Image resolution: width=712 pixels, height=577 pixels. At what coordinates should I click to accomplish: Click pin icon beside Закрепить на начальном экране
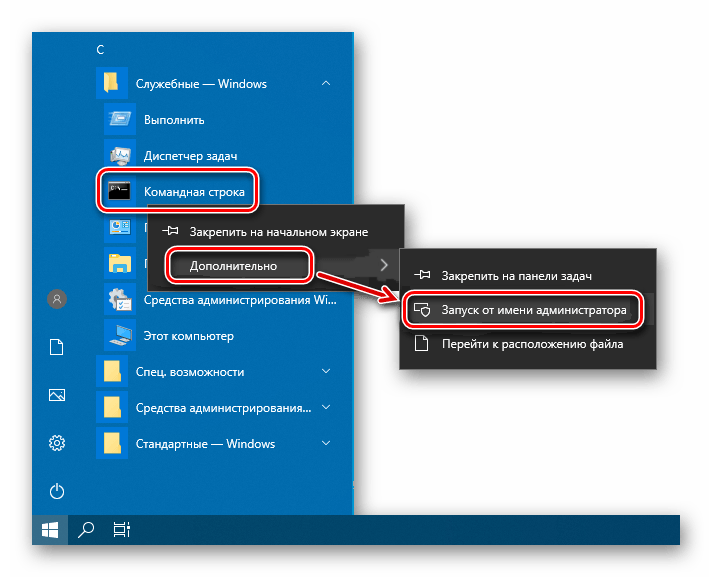[170, 231]
